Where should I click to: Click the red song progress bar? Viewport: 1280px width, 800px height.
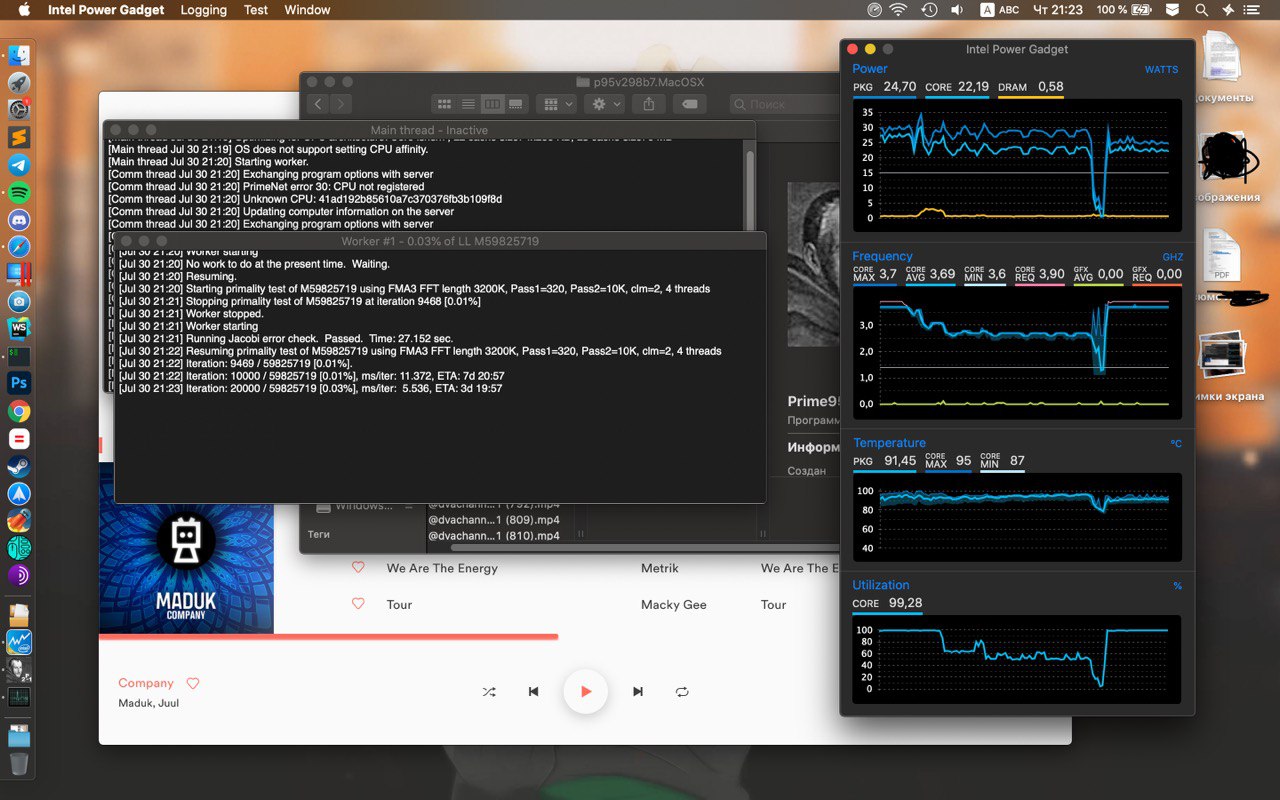tap(328, 636)
